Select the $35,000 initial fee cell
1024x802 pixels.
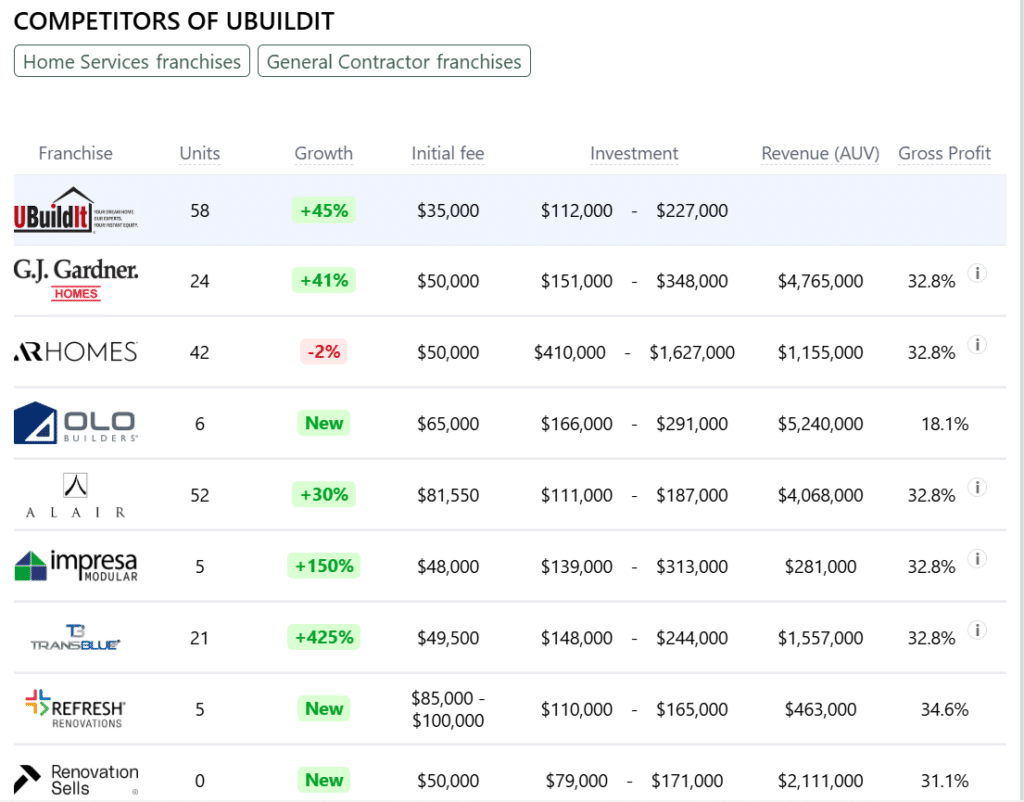click(448, 210)
